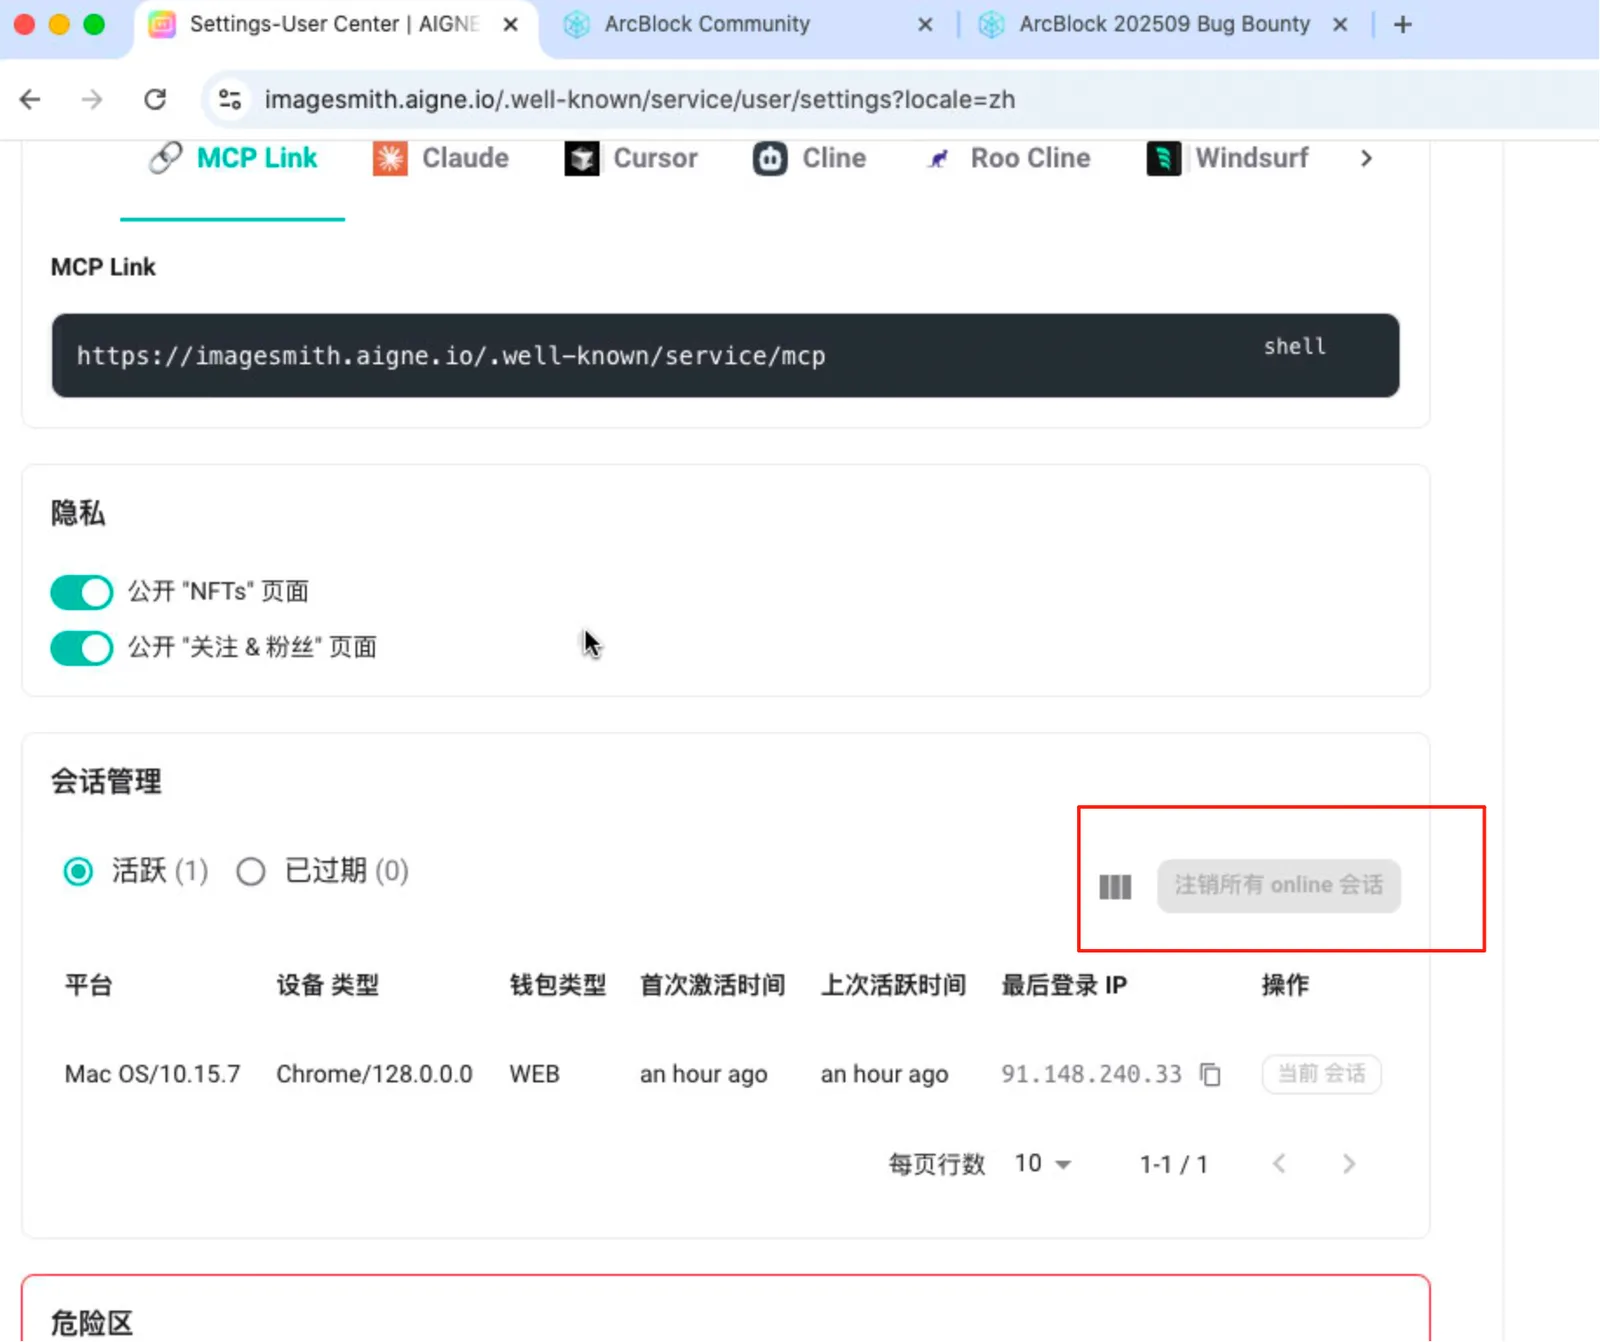This screenshot has height=1342, width=1600.
Task: Reload the page with refresh icon
Action: (155, 99)
